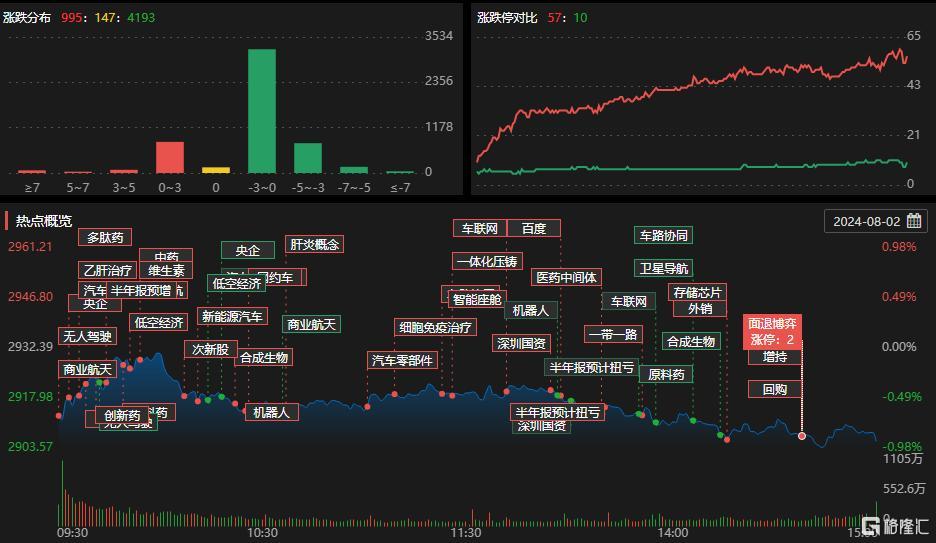Select the 增持 label
The width and height of the screenshot is (936, 543).
coord(775,357)
